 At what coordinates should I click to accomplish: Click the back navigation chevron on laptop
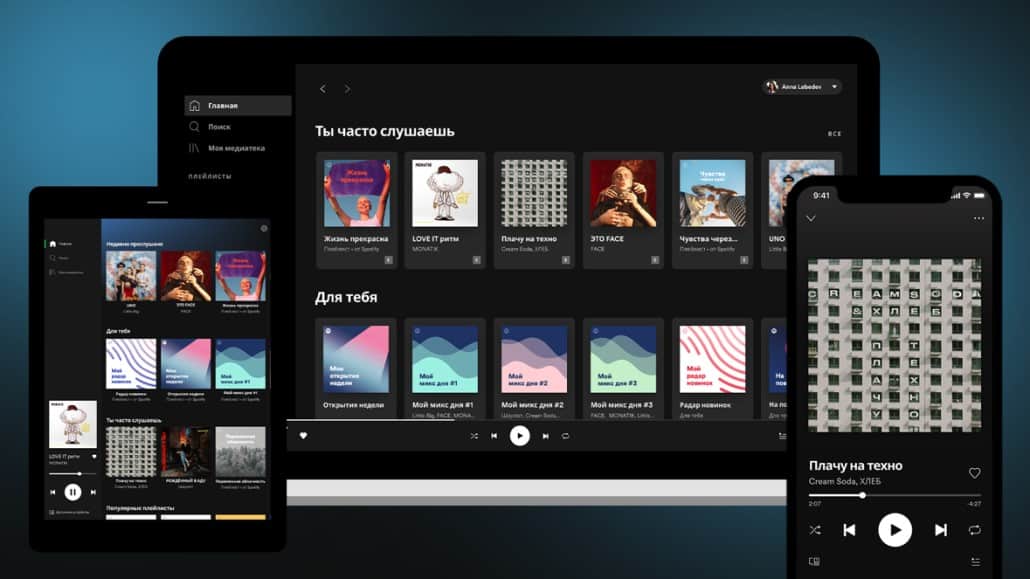point(322,89)
